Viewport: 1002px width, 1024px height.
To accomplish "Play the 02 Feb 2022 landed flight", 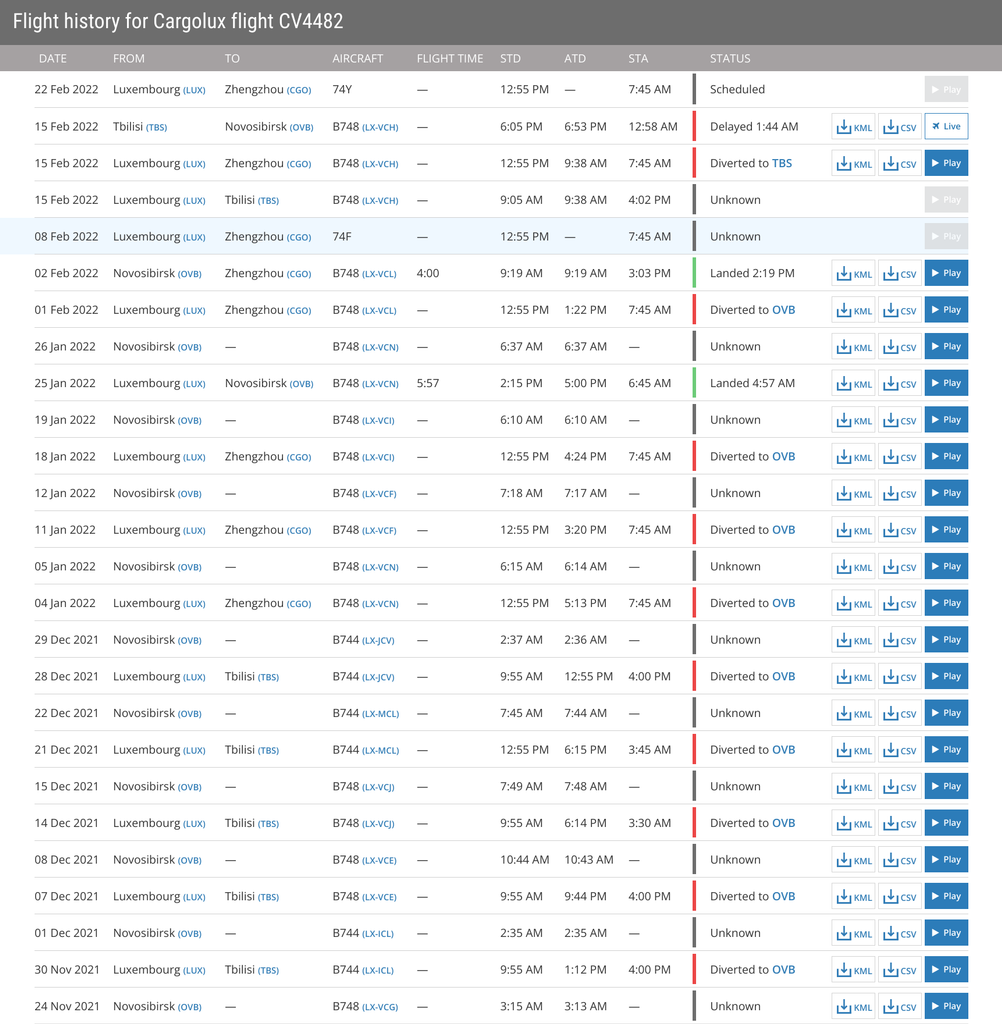I will click(946, 273).
